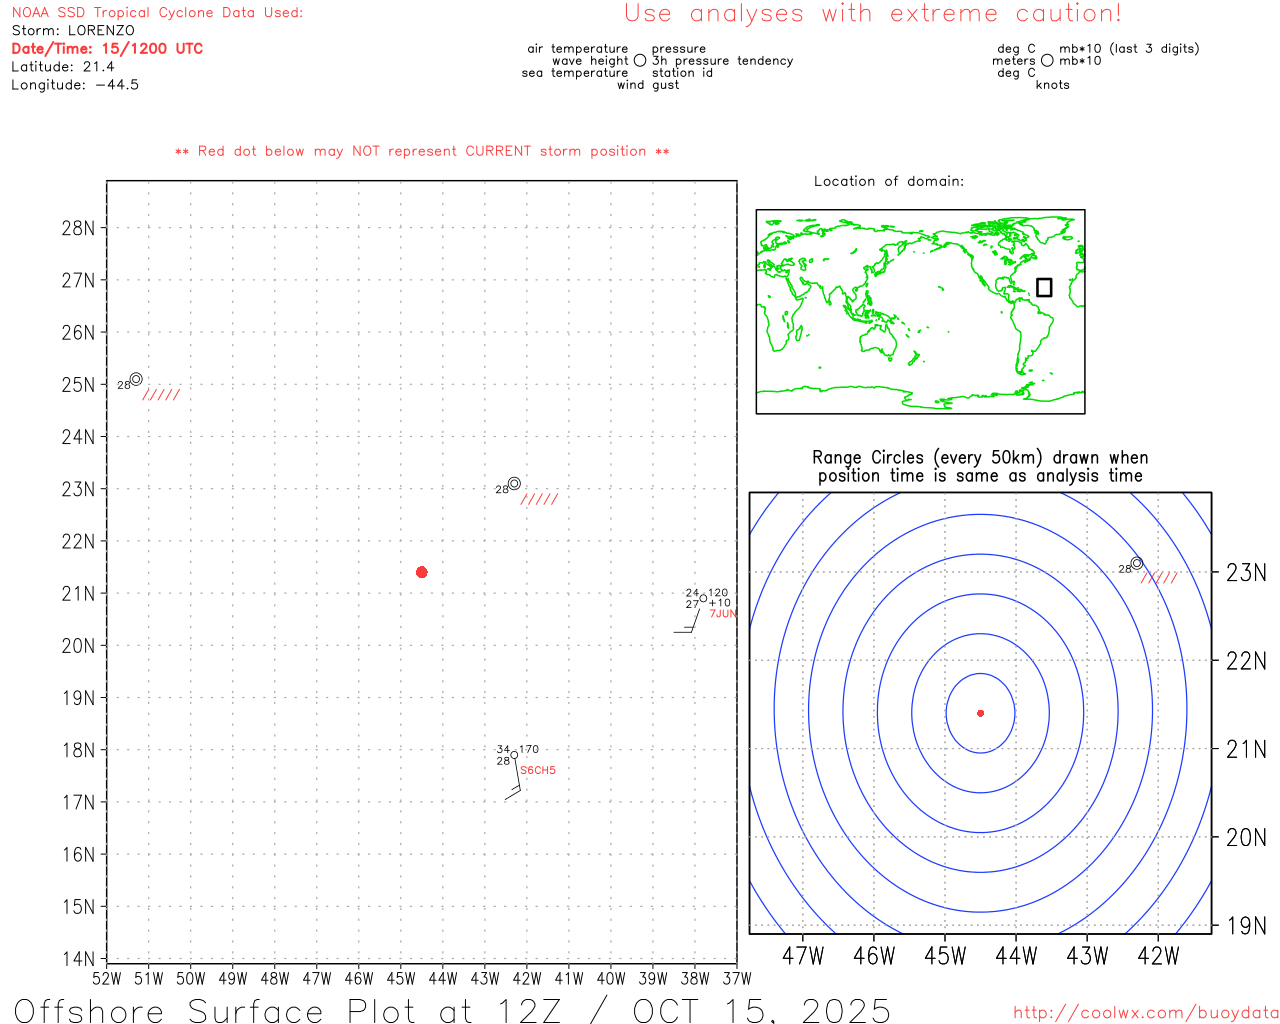Click the '3h pressure tendency' legend label
This screenshot has width=1280, height=1024.
point(723,61)
